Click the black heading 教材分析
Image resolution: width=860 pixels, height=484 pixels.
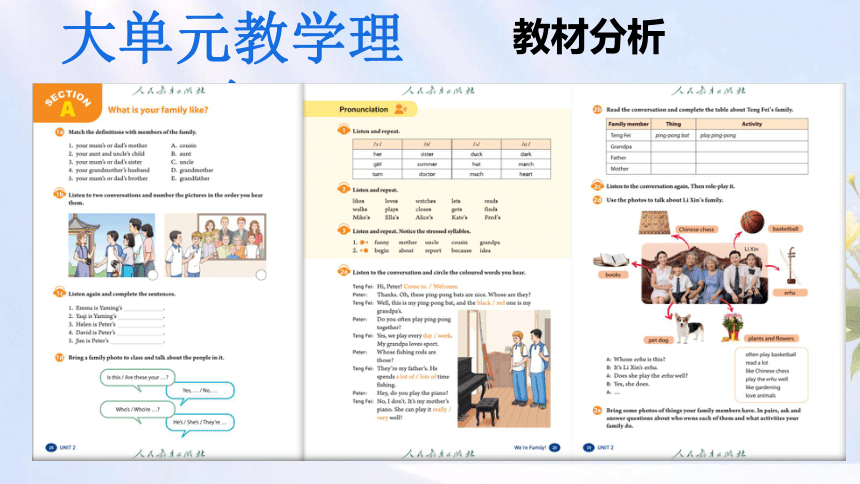point(589,37)
